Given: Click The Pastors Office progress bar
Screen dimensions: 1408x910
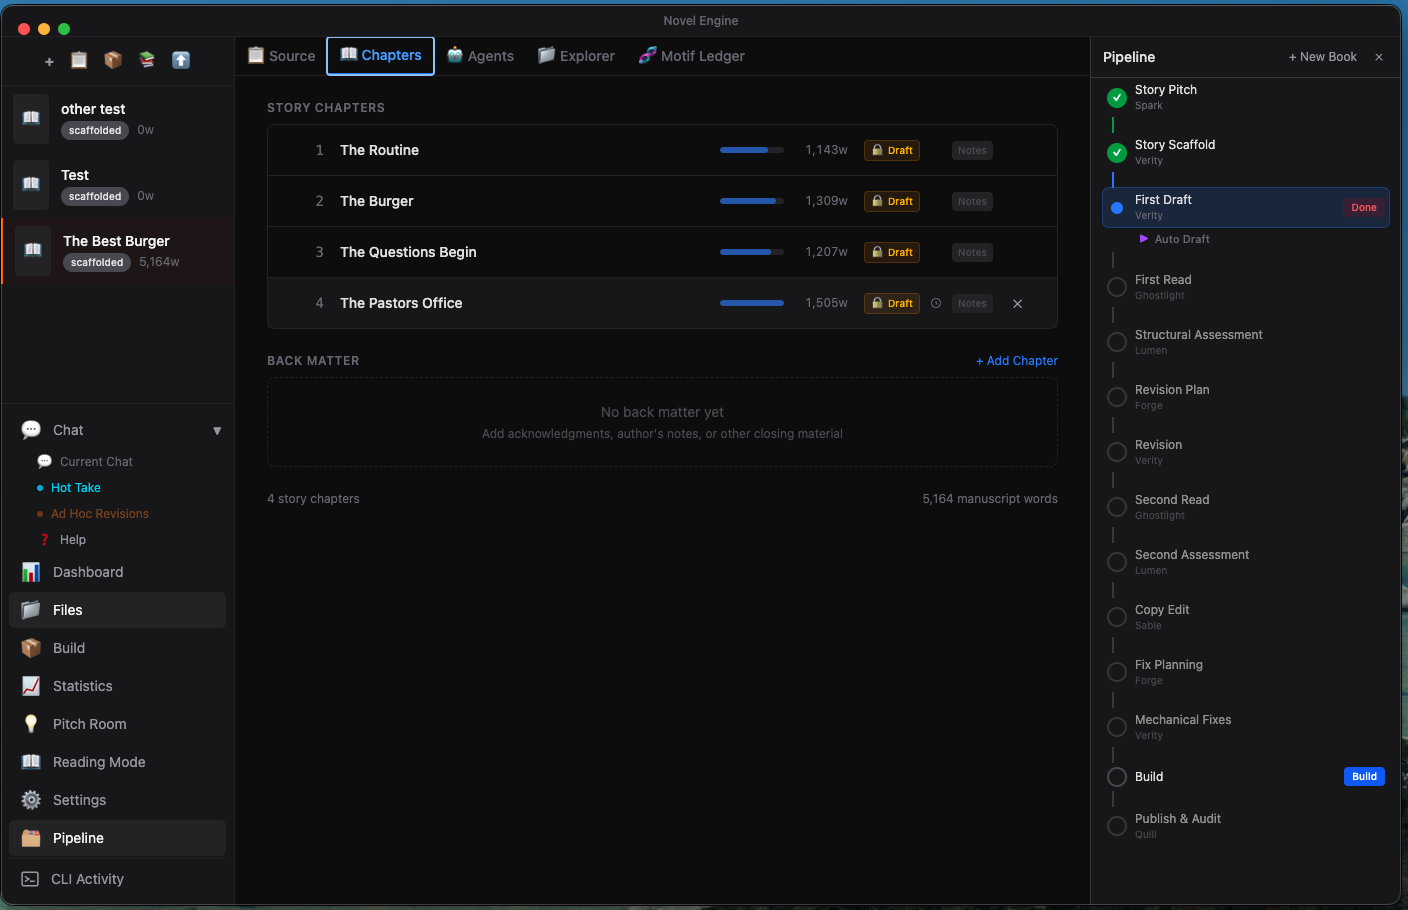Looking at the screenshot, I should point(752,303).
